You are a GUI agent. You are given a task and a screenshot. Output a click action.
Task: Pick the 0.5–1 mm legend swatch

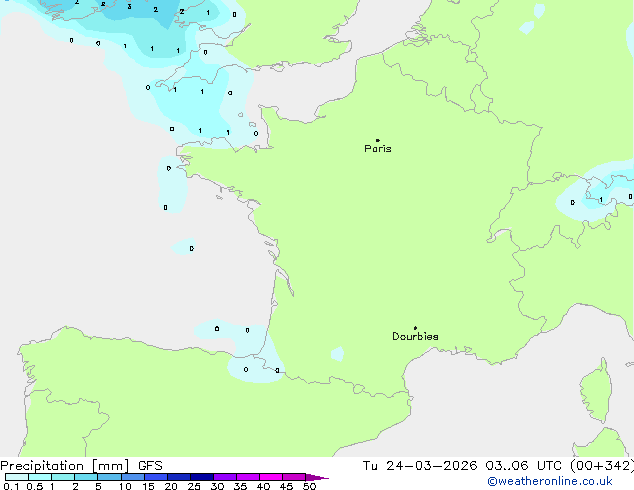coord(40,477)
